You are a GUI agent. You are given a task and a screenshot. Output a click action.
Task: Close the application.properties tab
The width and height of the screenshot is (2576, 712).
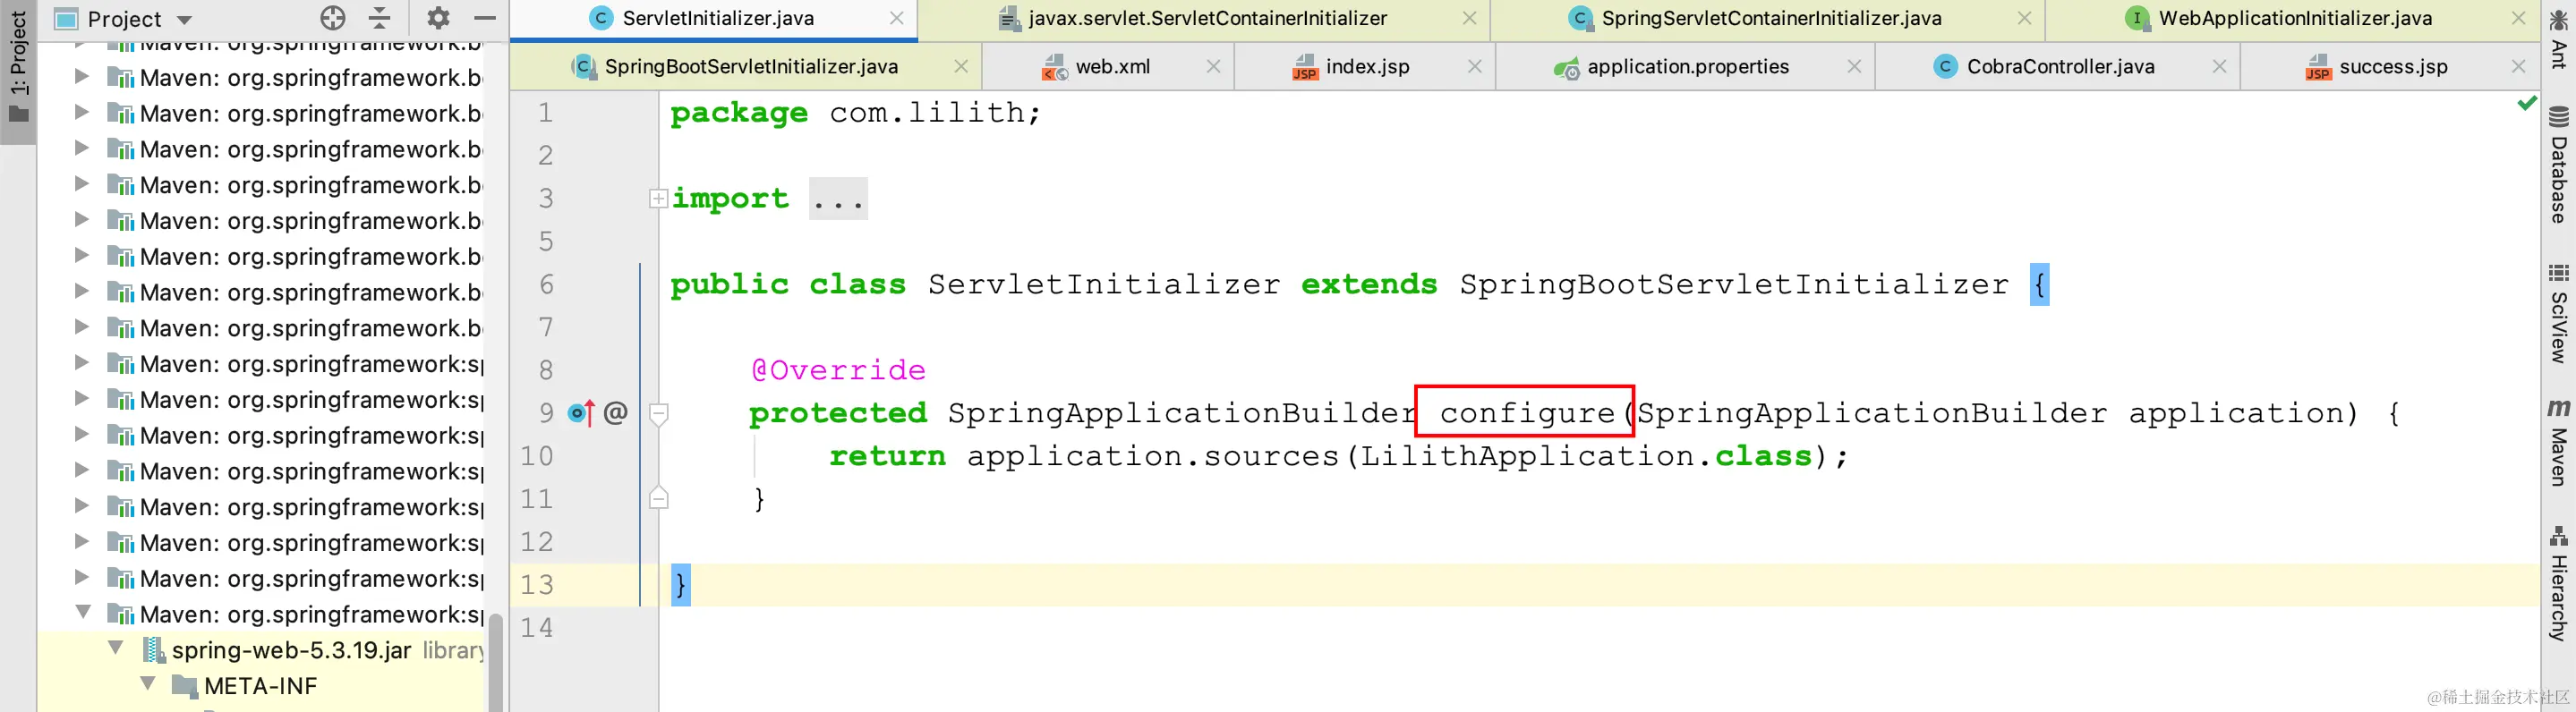[1854, 66]
